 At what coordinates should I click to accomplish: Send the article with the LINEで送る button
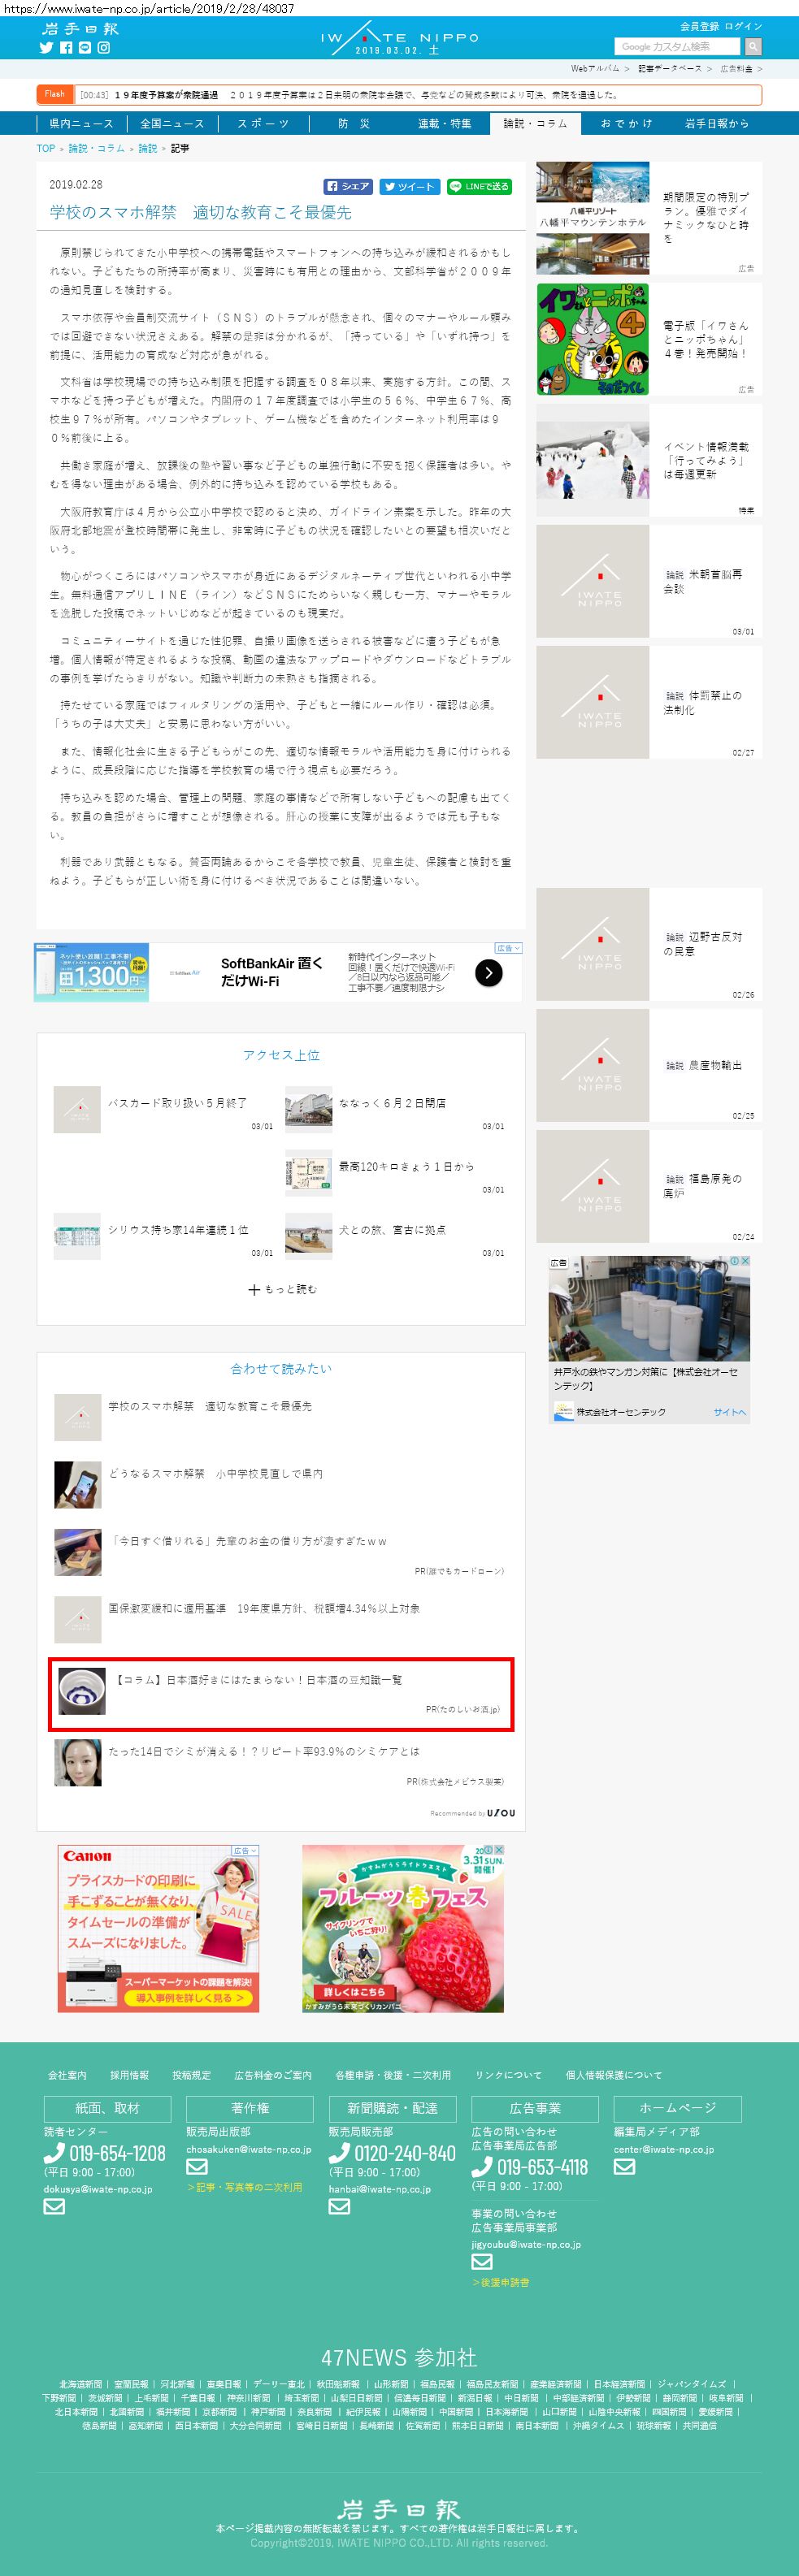(479, 186)
